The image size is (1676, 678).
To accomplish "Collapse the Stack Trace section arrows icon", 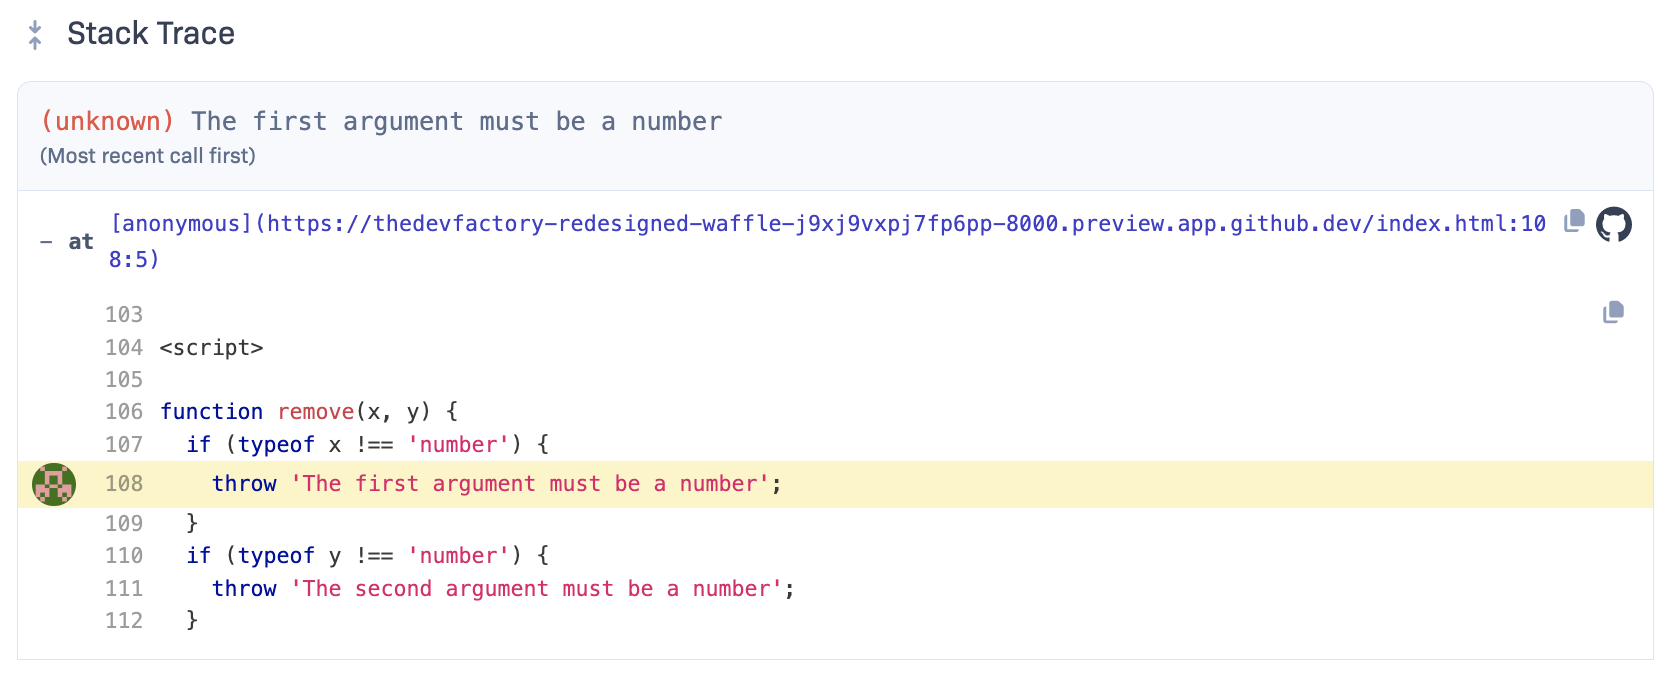I will click(35, 35).
